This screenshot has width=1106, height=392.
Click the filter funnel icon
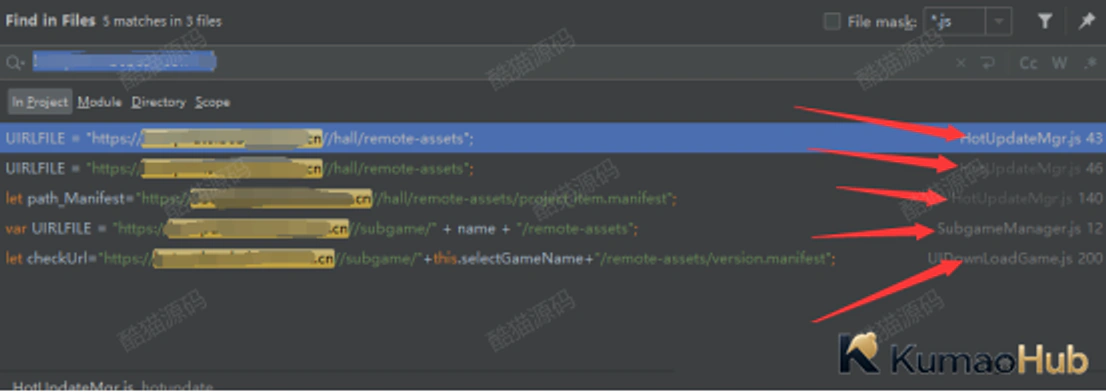pos(1045,22)
